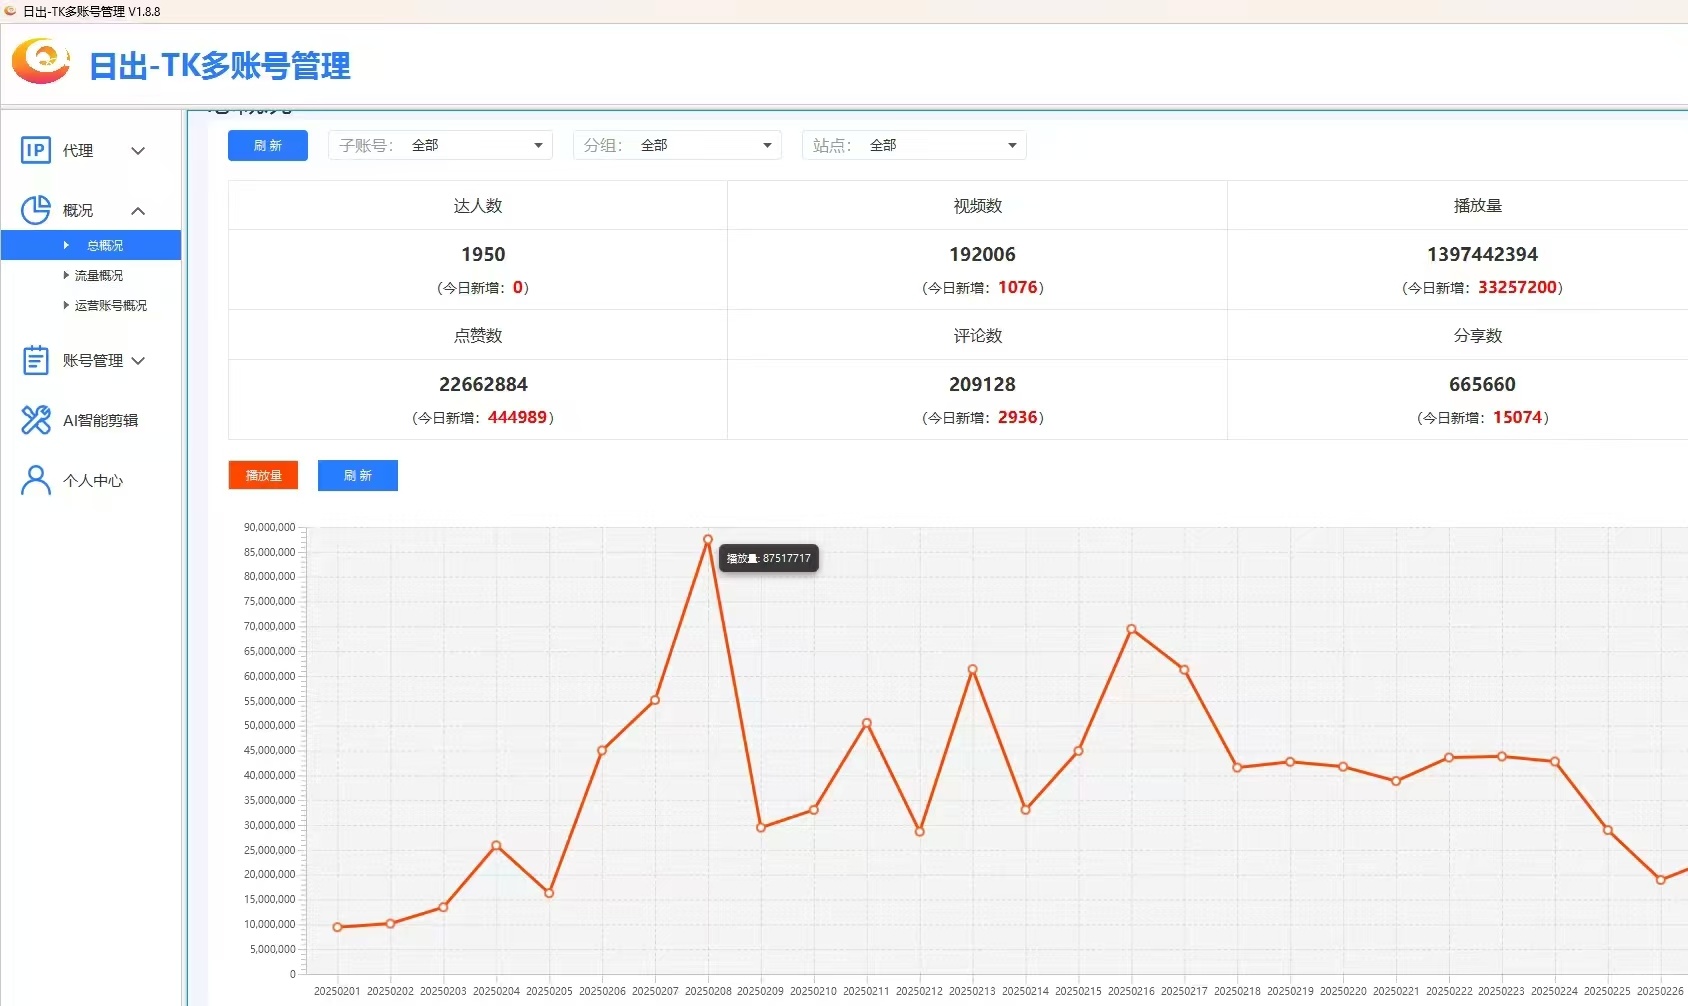Viewport: 1688px width, 1006px height.
Task: Click the chart data point for 20250201
Action: 337,927
